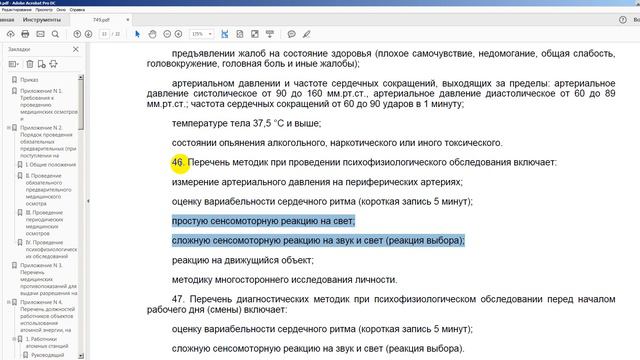640x360 pixels.
Task: Click the text 'температуре тела 37,5 °С и выше'
Action: tap(246, 123)
